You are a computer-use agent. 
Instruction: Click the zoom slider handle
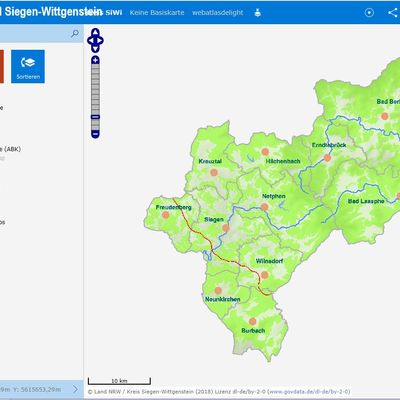tap(95, 117)
